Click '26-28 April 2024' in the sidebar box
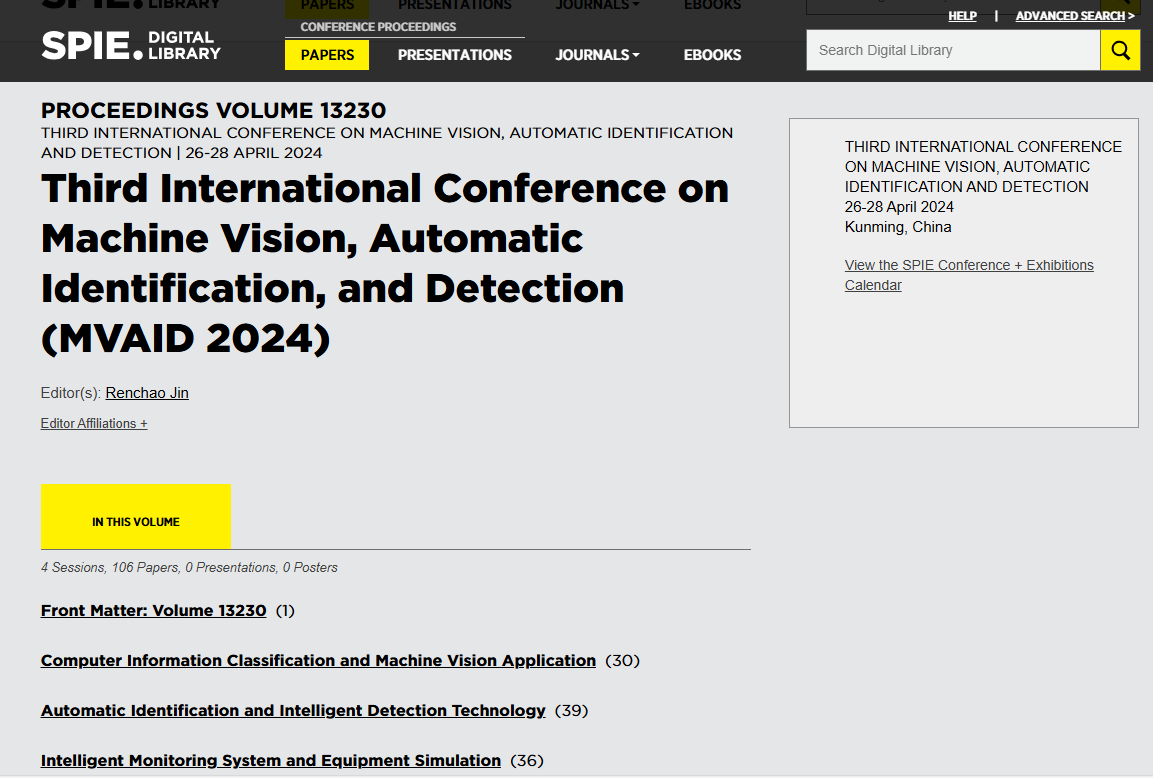 (x=899, y=207)
